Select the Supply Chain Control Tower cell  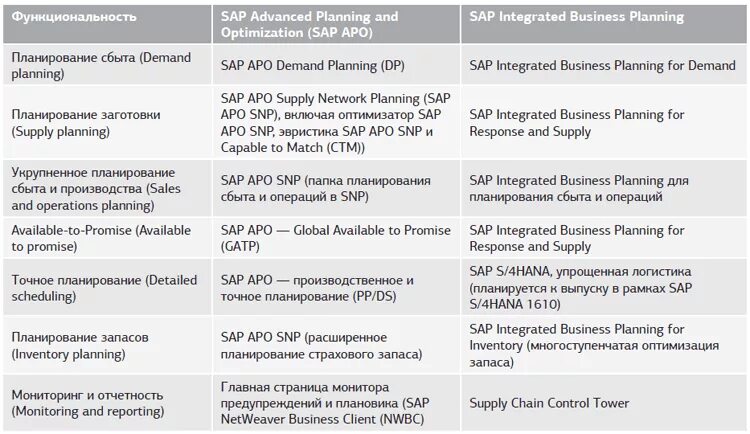(x=604, y=403)
